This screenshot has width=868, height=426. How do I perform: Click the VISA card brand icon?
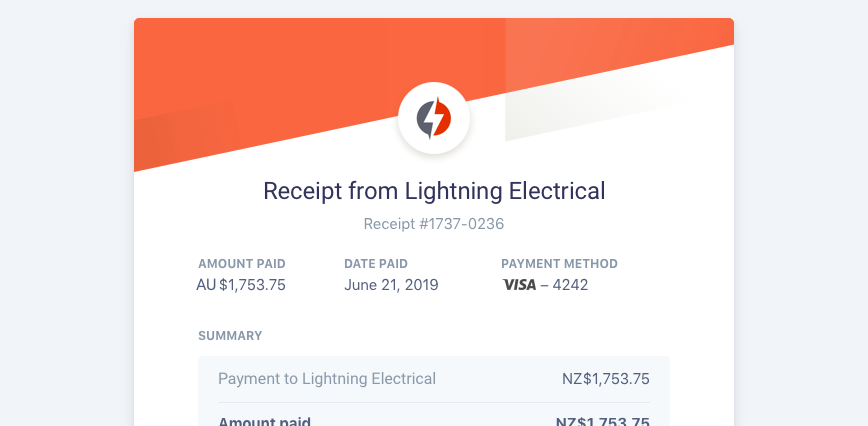click(x=519, y=285)
